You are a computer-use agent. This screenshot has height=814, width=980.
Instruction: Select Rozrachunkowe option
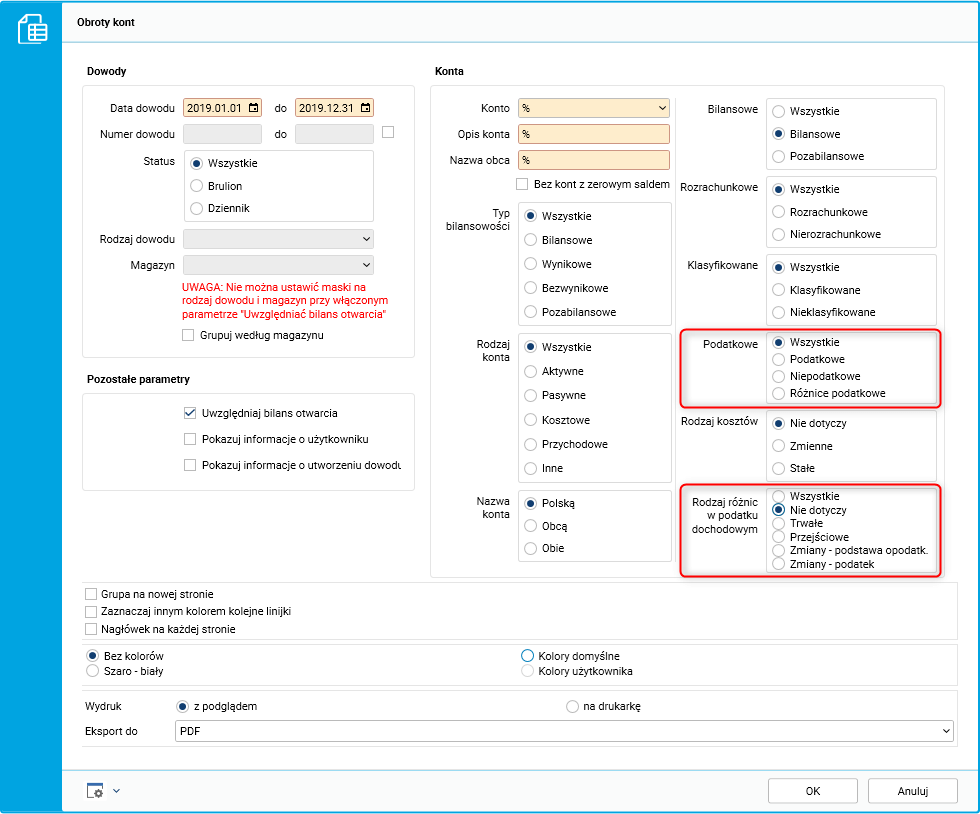pos(779,212)
